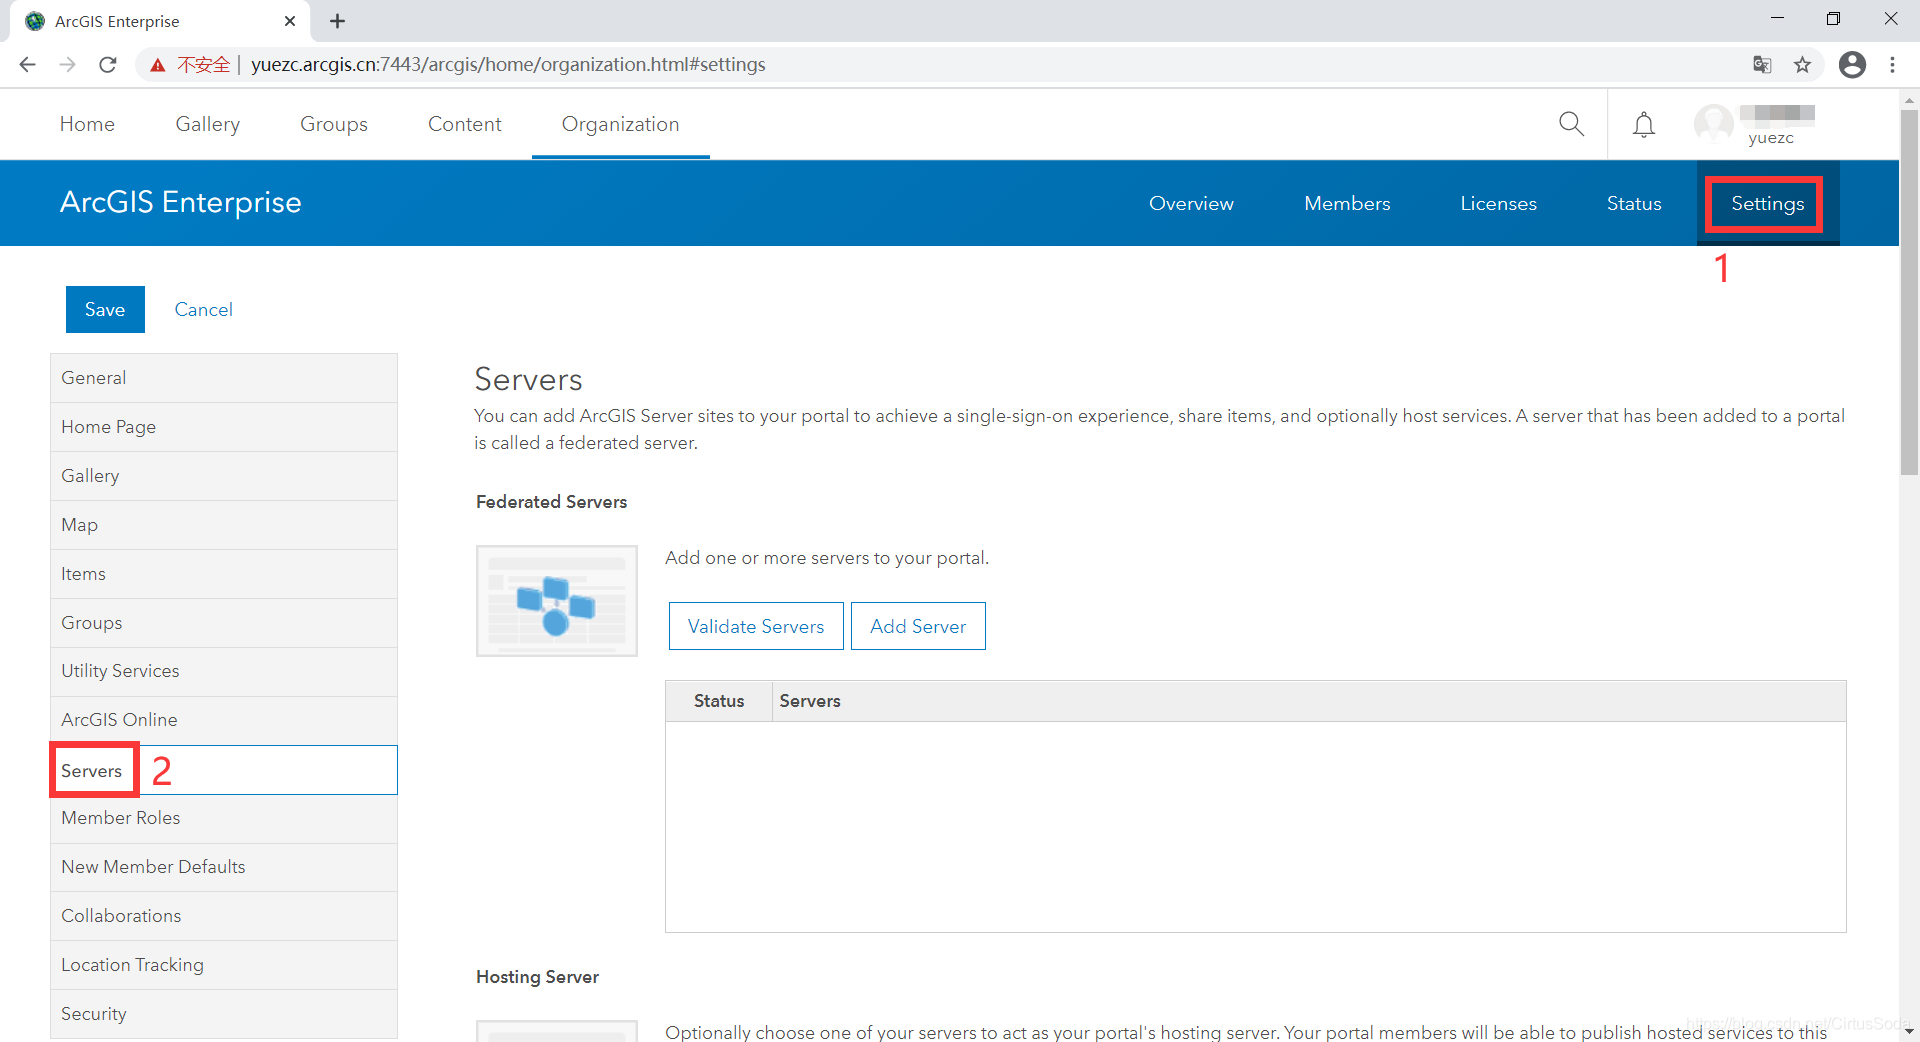The width and height of the screenshot is (1920, 1042).
Task: Open the Google Translate icon in address bar
Action: click(1762, 65)
